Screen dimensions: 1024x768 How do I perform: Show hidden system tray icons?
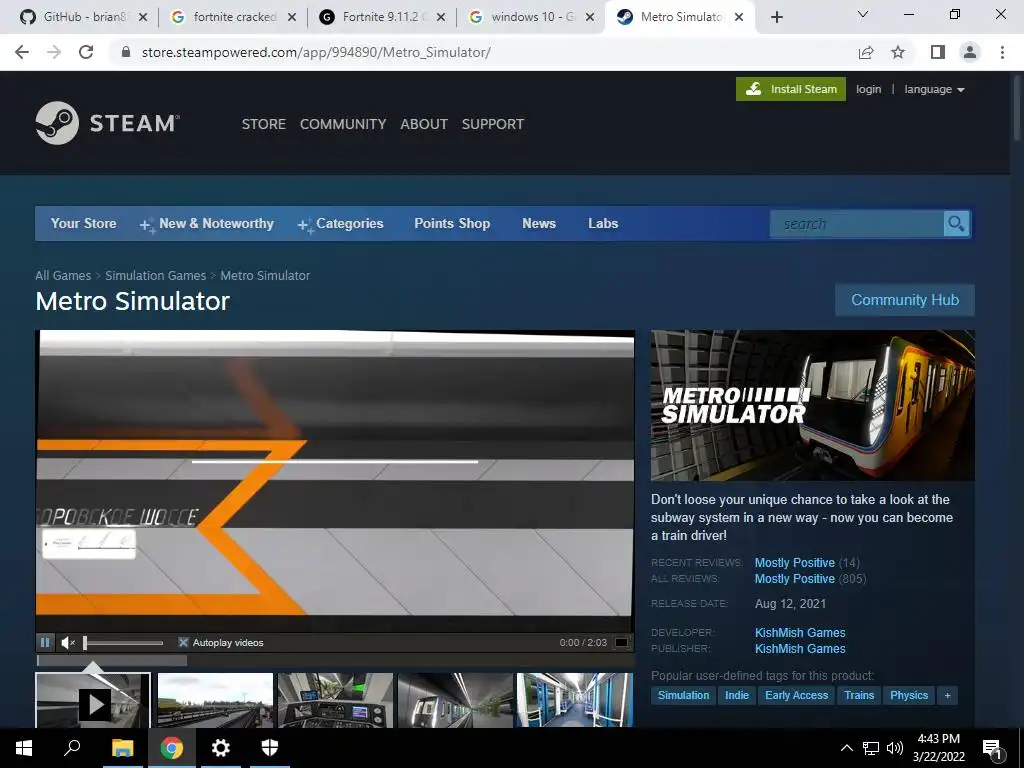(x=846, y=748)
